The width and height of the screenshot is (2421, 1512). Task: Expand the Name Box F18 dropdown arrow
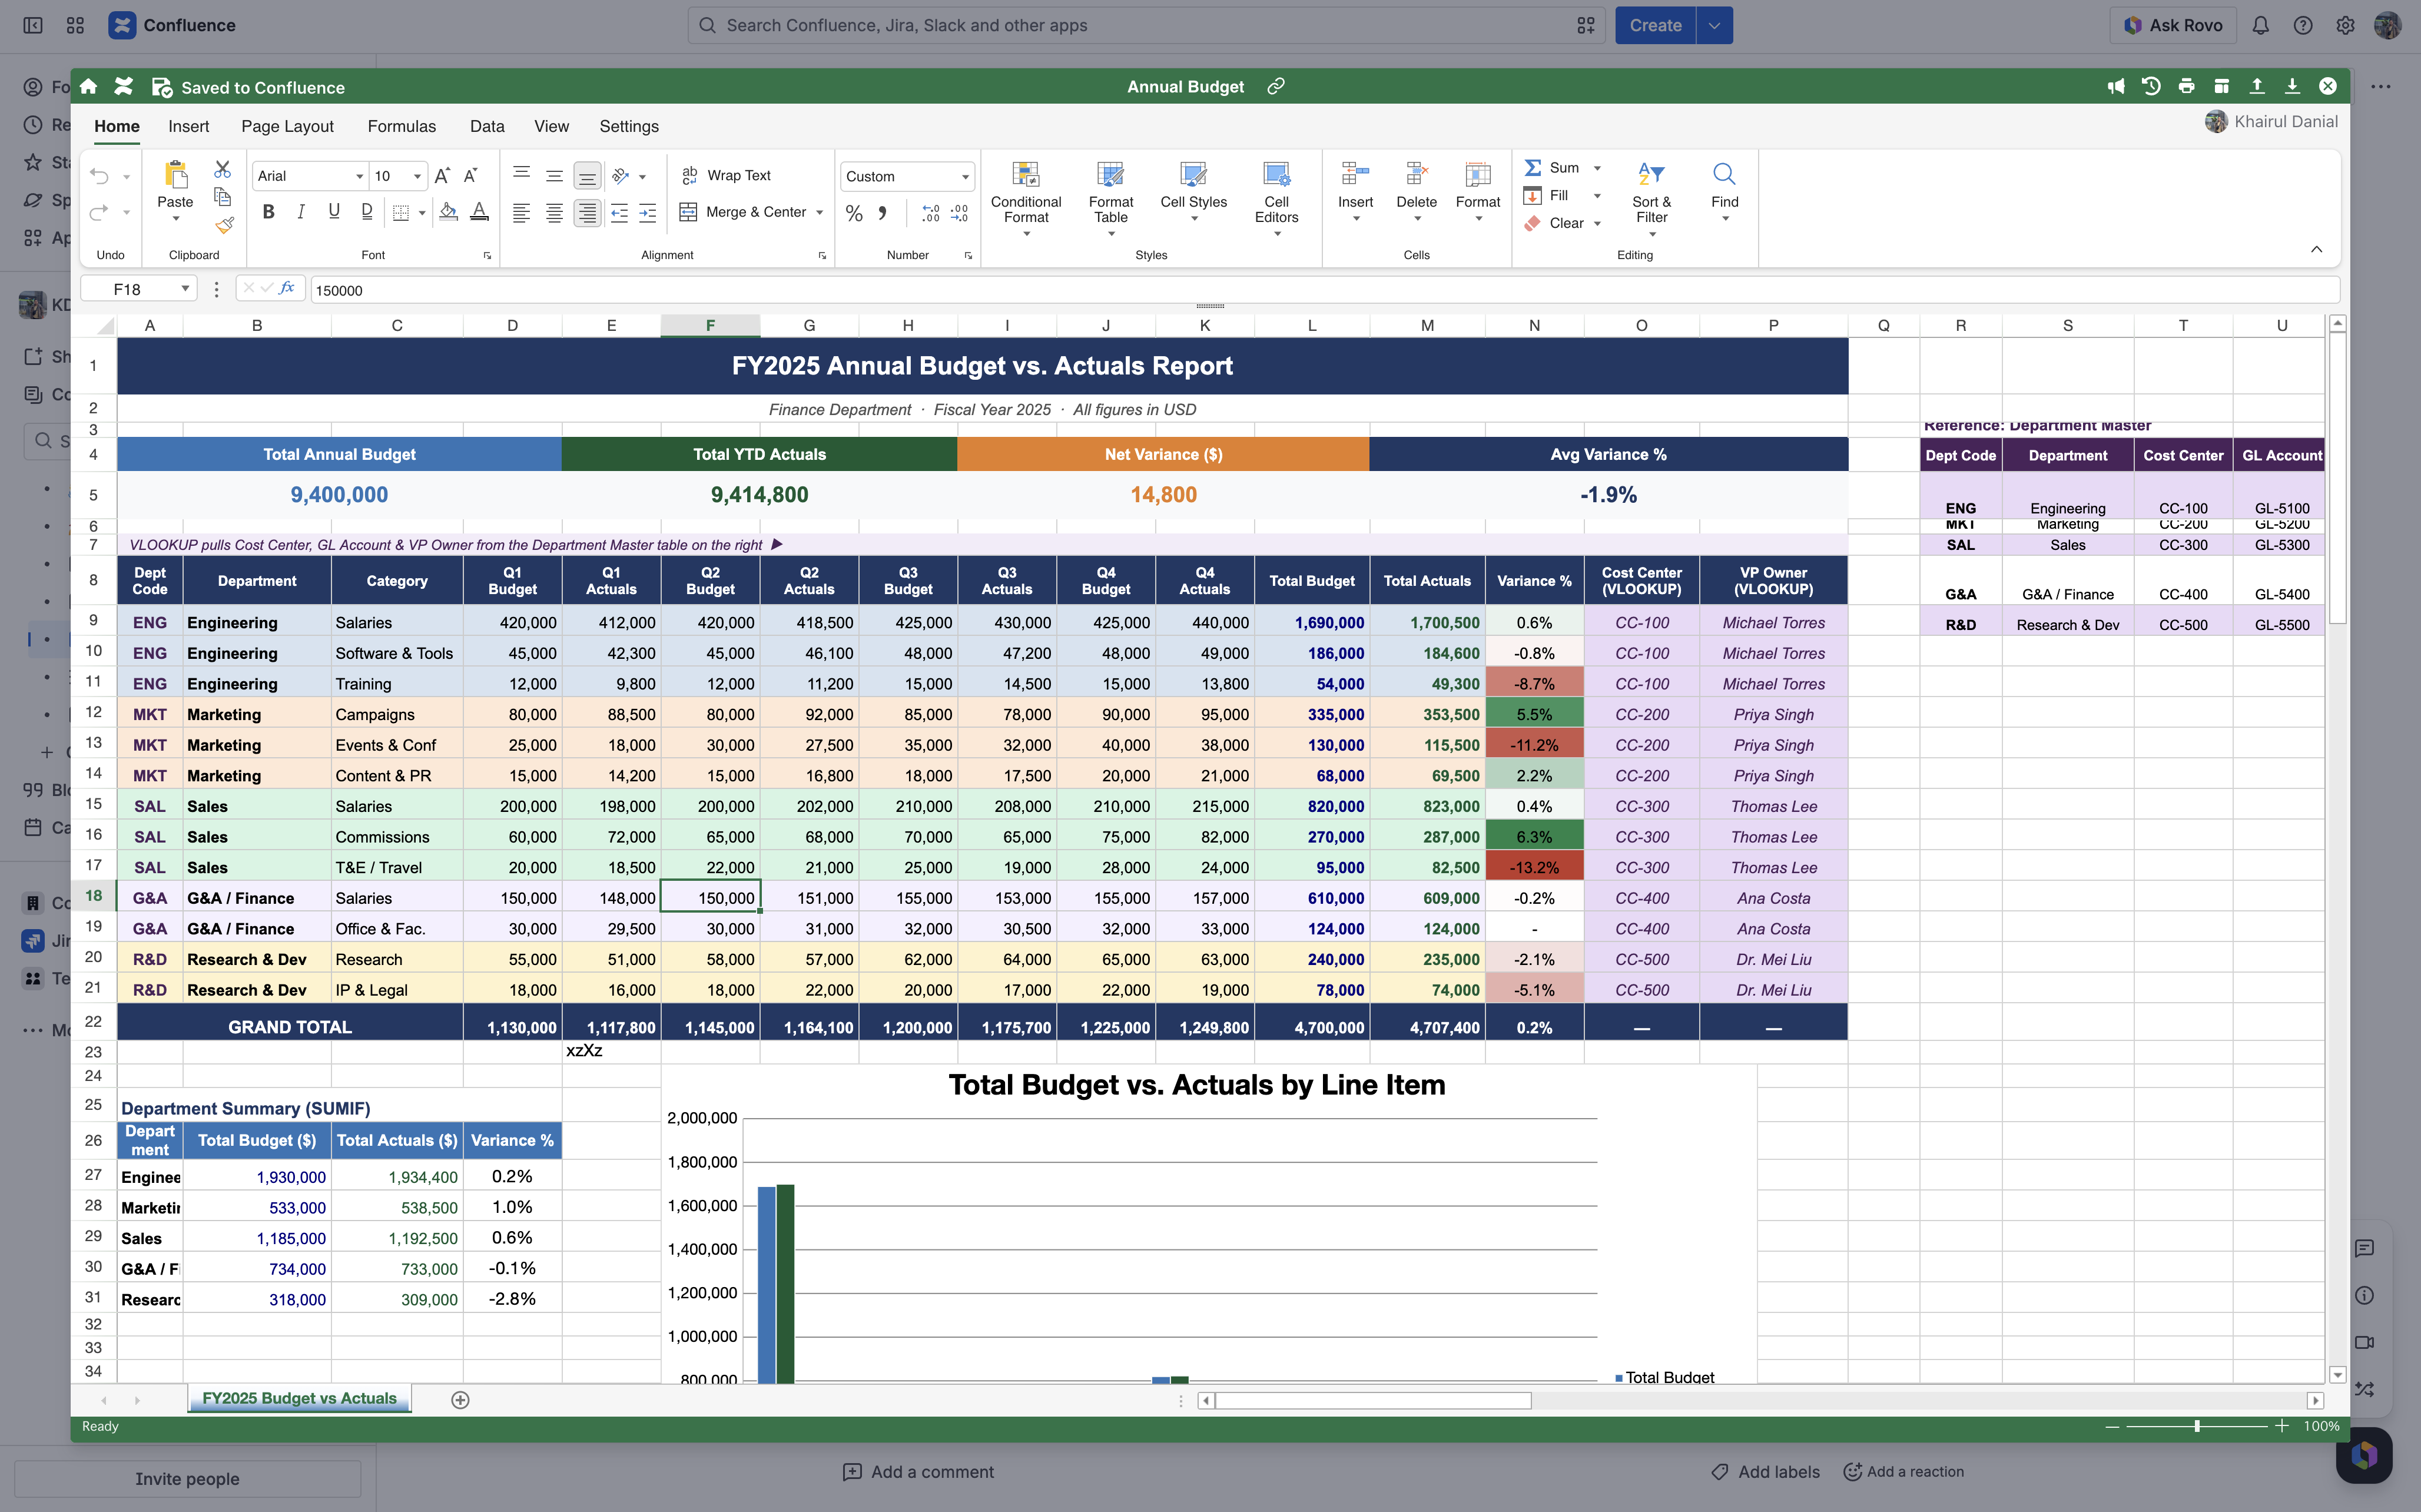tap(185, 289)
